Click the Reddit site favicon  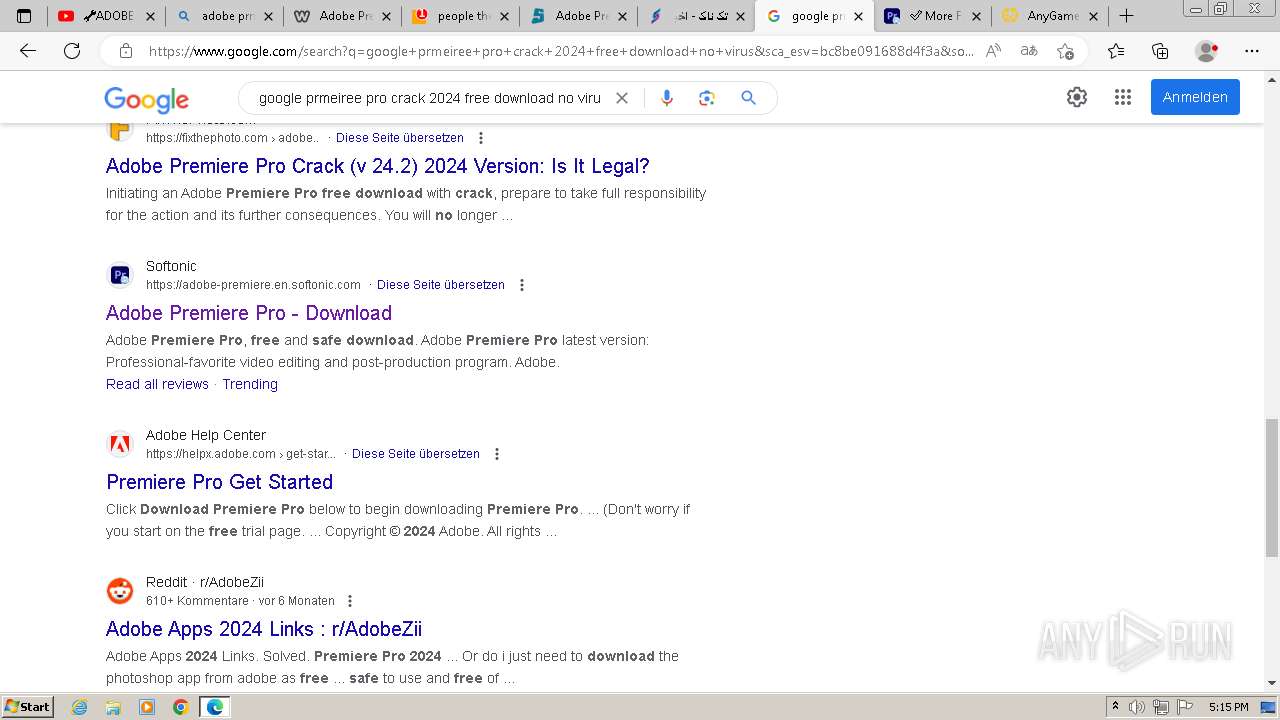point(120,590)
